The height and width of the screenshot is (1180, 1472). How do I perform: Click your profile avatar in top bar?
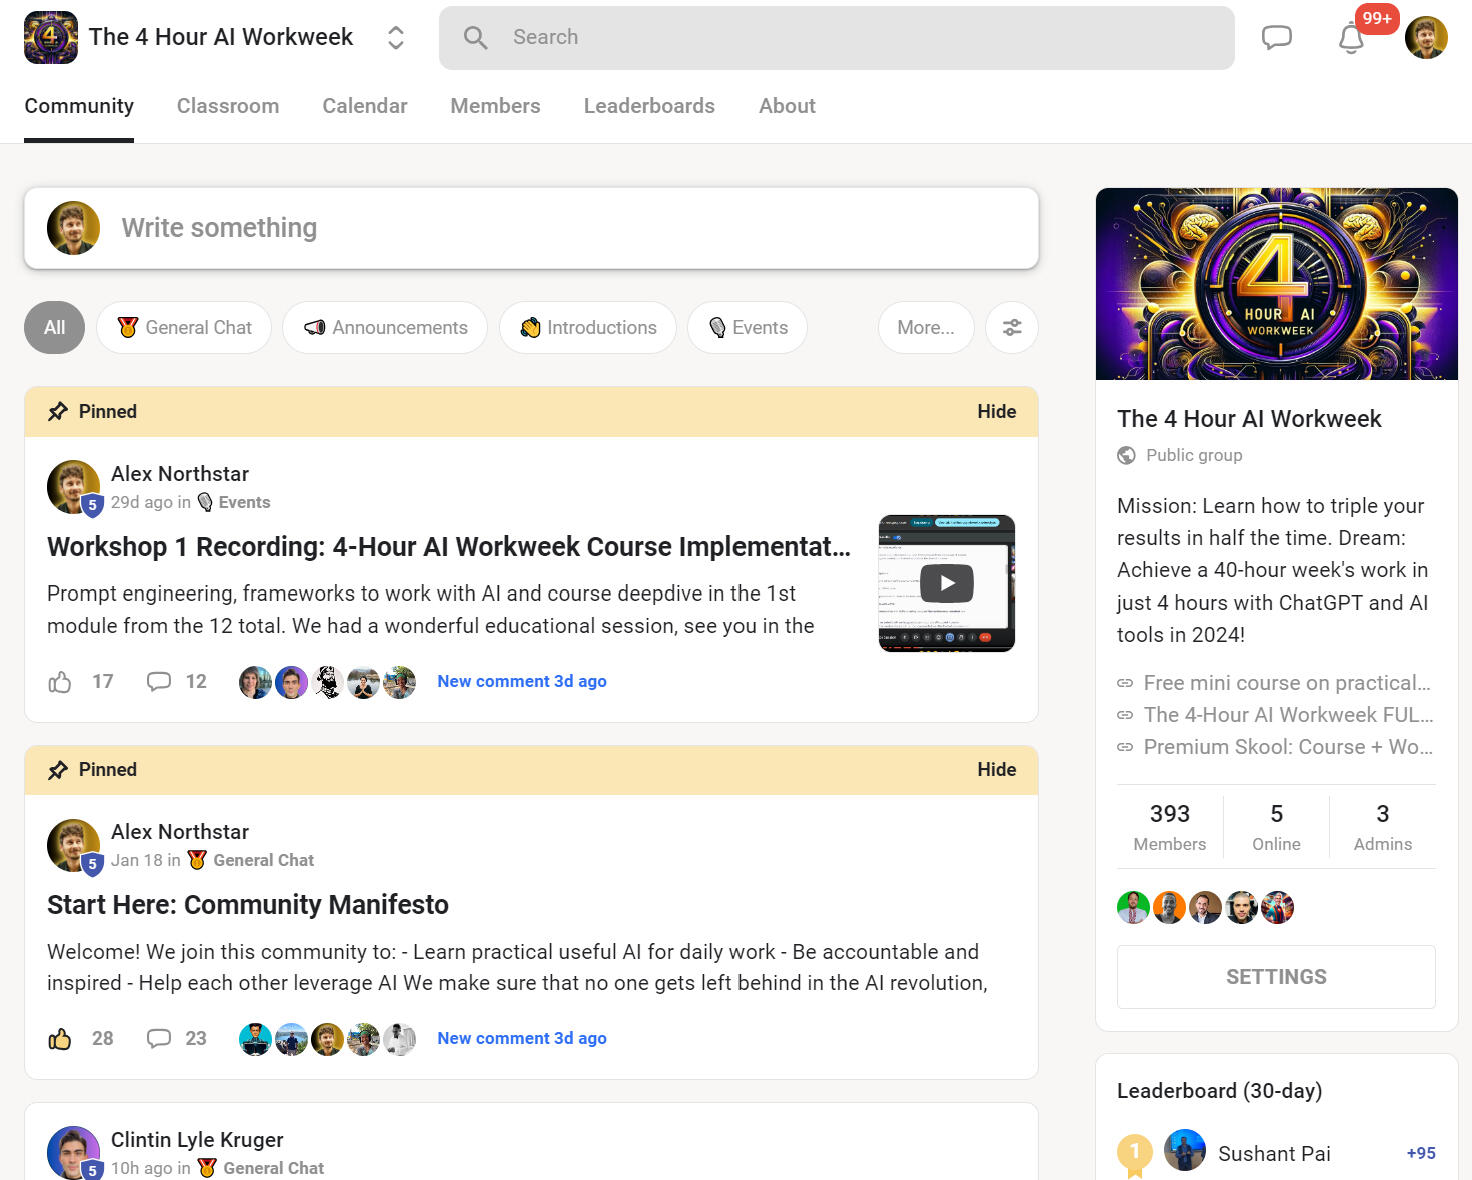(x=1425, y=38)
